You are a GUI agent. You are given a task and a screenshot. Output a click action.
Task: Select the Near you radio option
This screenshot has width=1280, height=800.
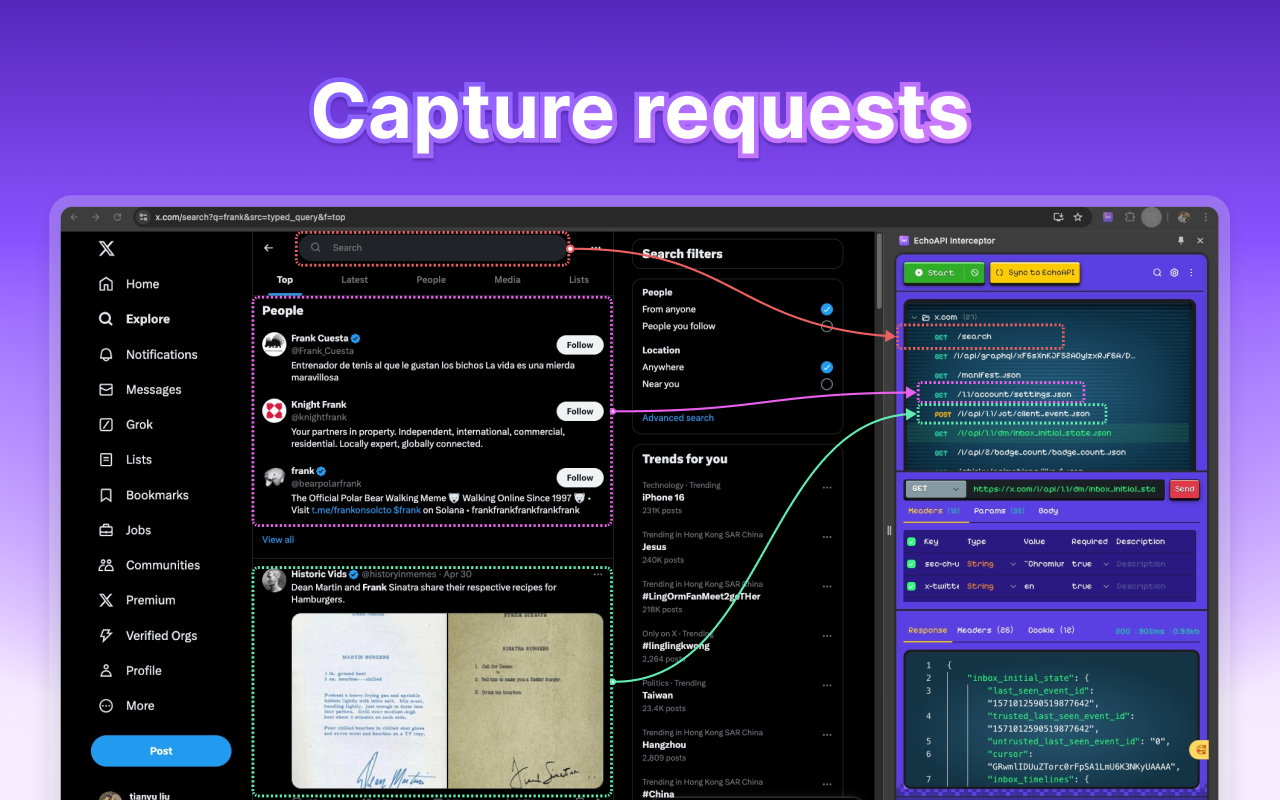click(x=826, y=384)
